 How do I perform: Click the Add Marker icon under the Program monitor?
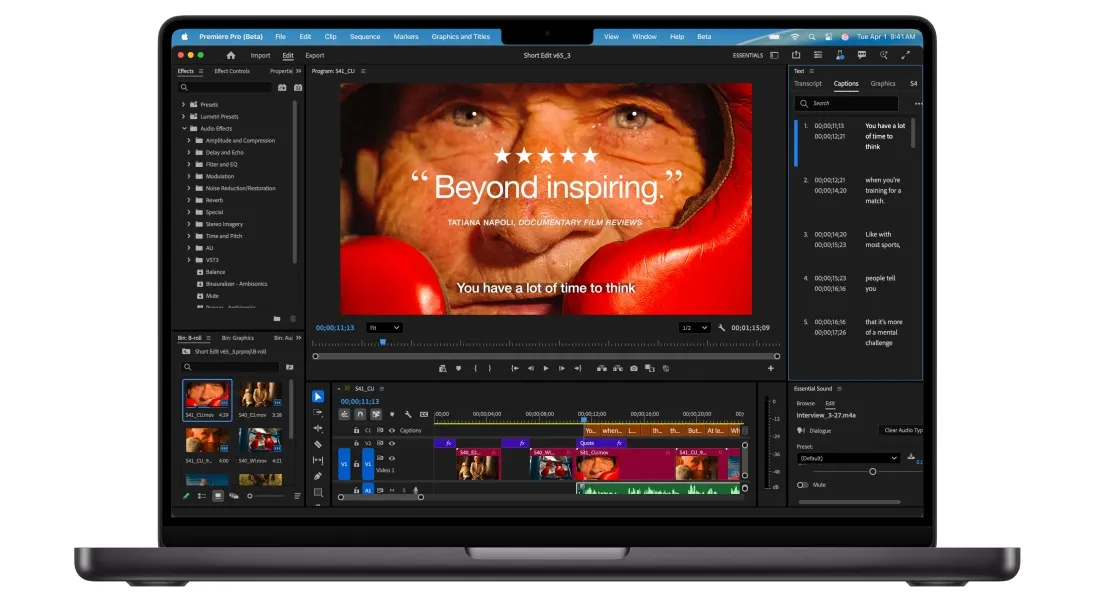point(458,368)
